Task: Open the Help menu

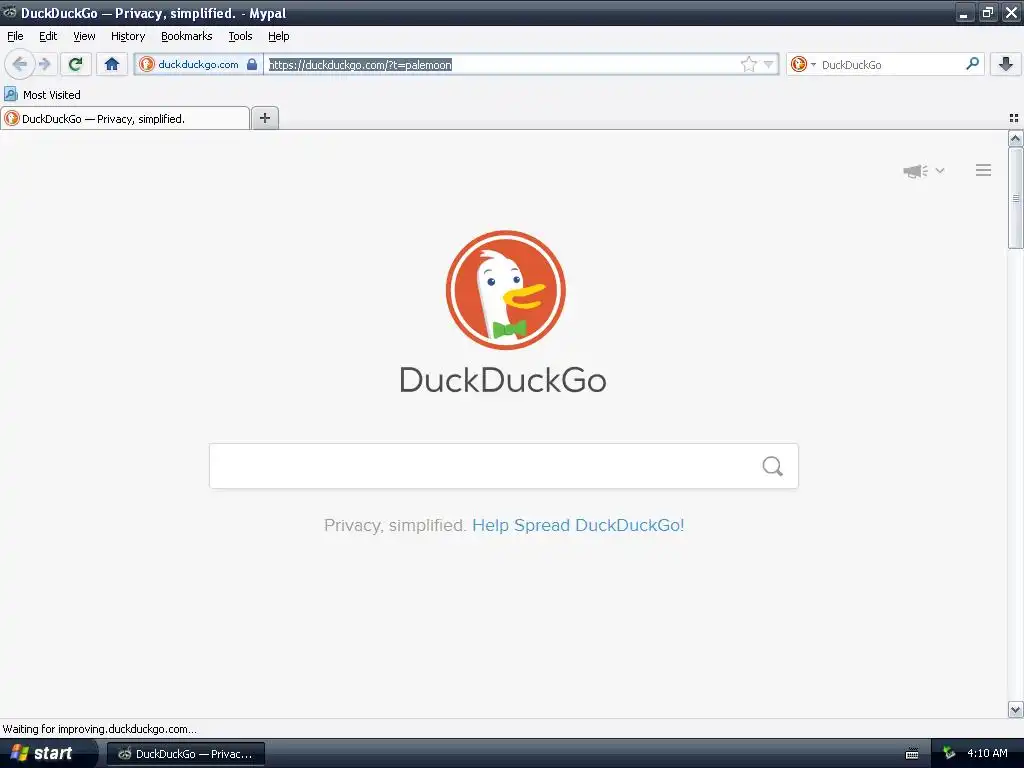Action: [278, 36]
